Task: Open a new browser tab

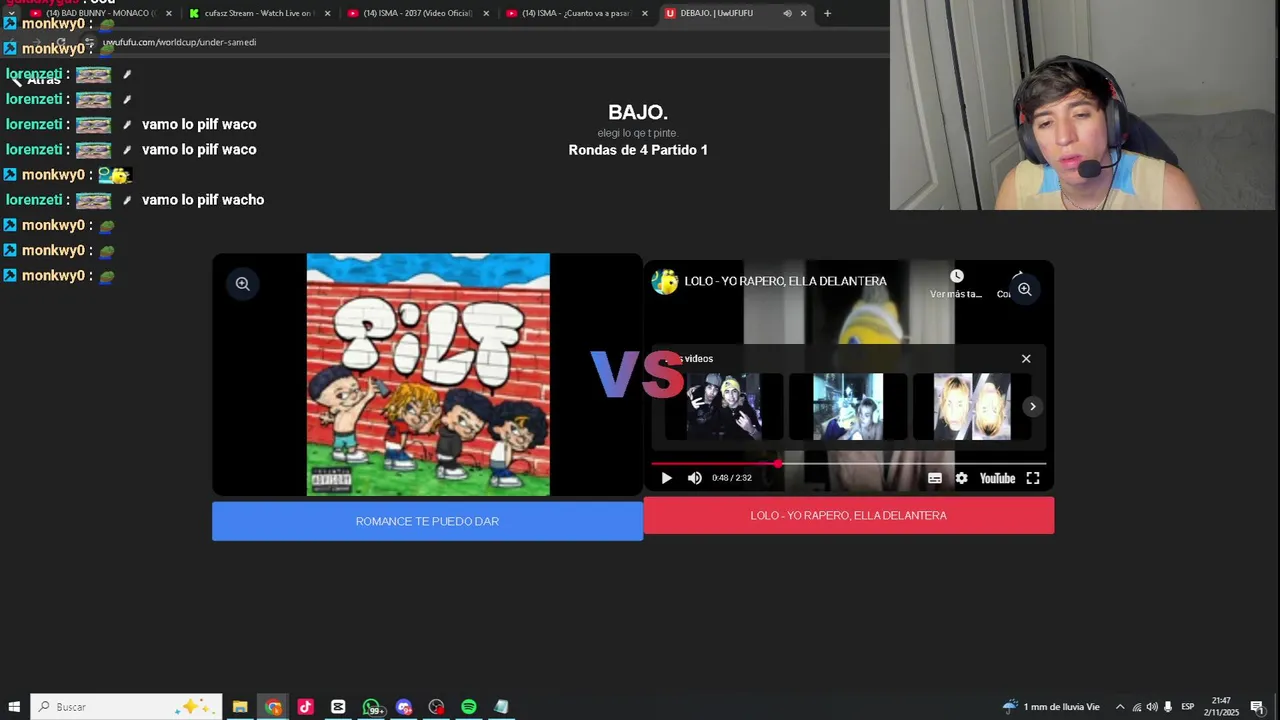Action: point(827,13)
